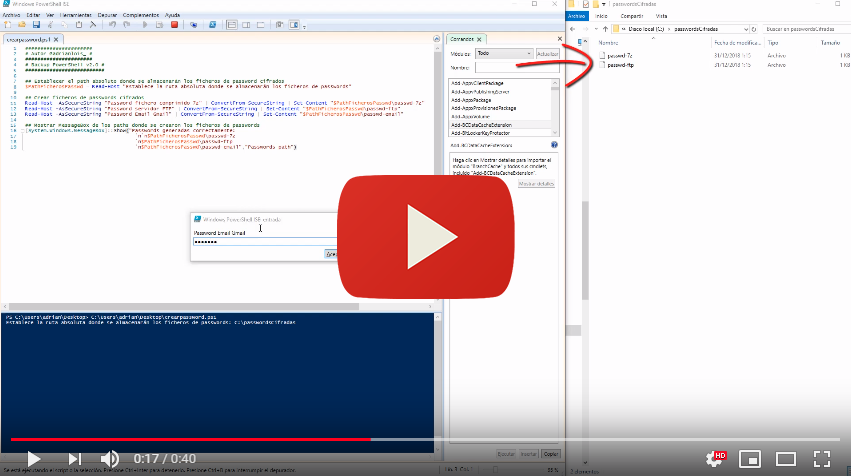Open the Complementos menu
The width and height of the screenshot is (851, 476).
click(141, 15)
